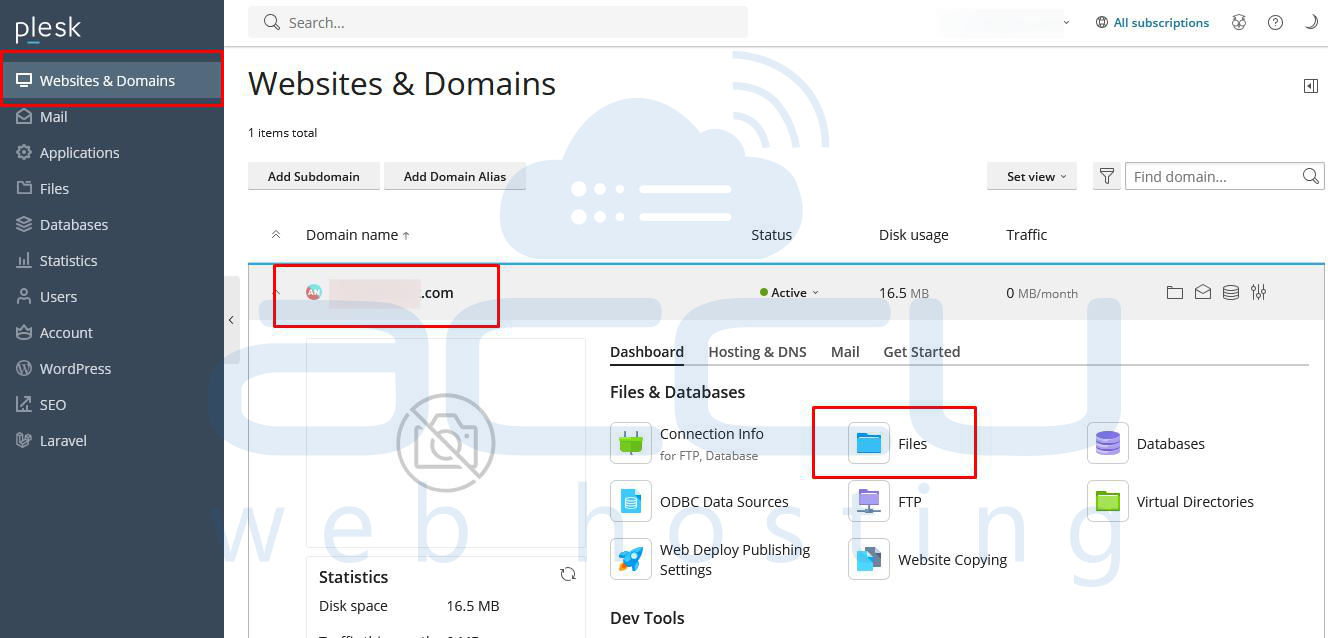The height and width of the screenshot is (638, 1328).
Task: Open Databases from Files & Databases section
Action: point(1107,443)
